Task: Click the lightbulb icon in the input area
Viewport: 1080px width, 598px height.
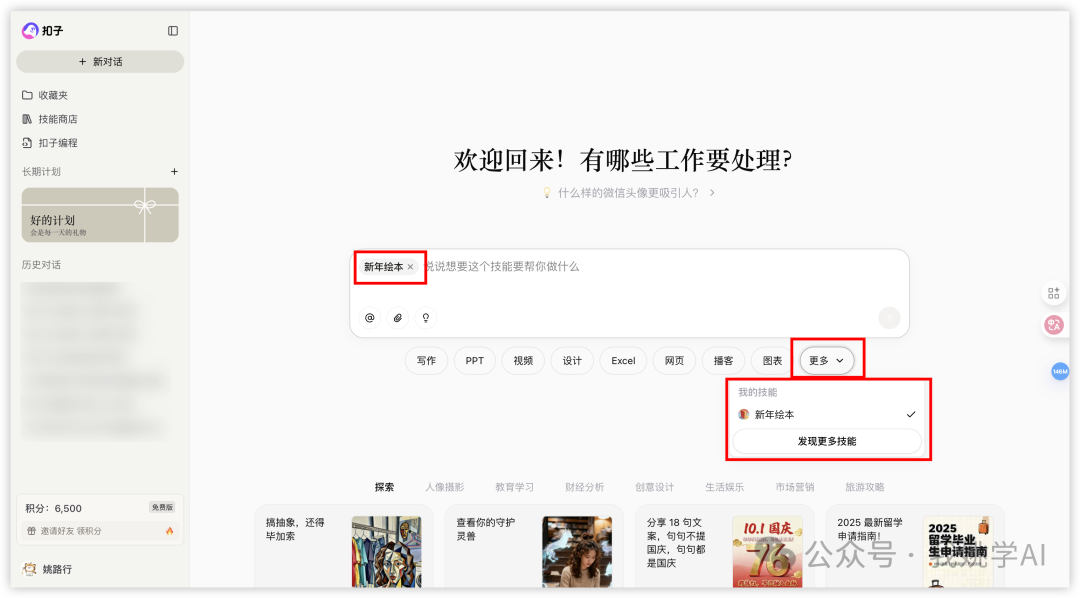Action: [x=425, y=317]
